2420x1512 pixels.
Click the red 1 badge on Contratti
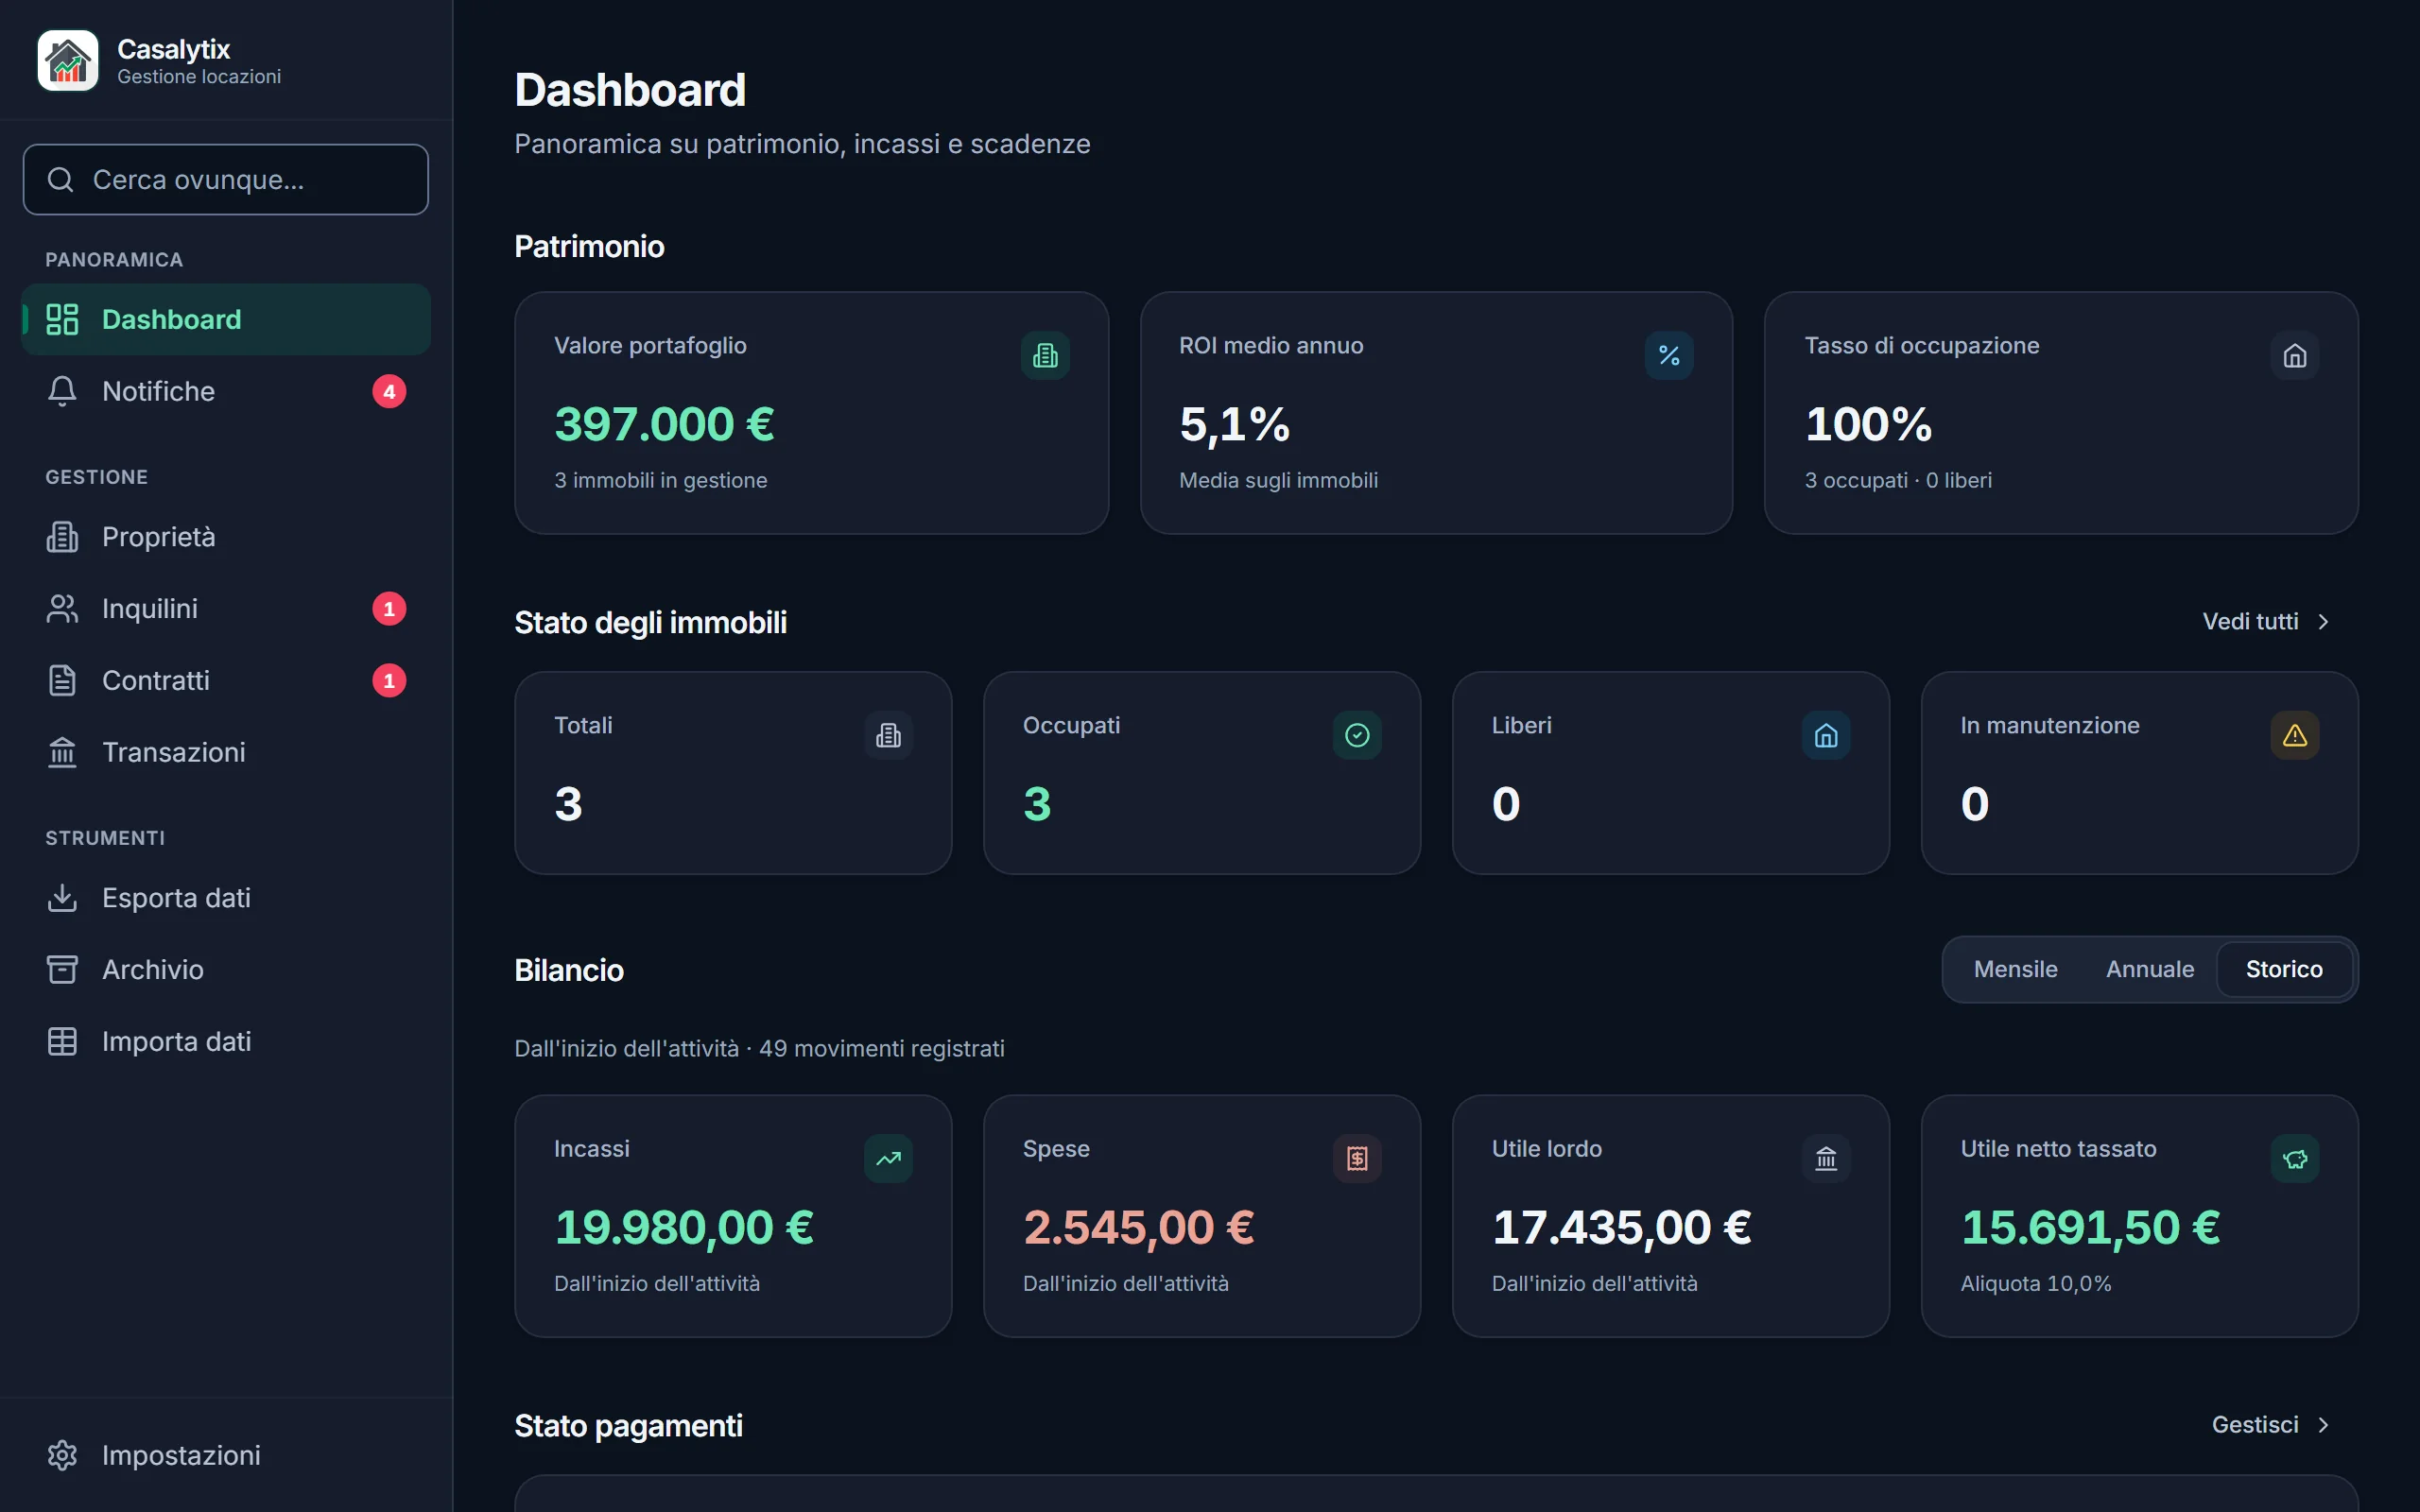pyautogui.click(x=389, y=681)
